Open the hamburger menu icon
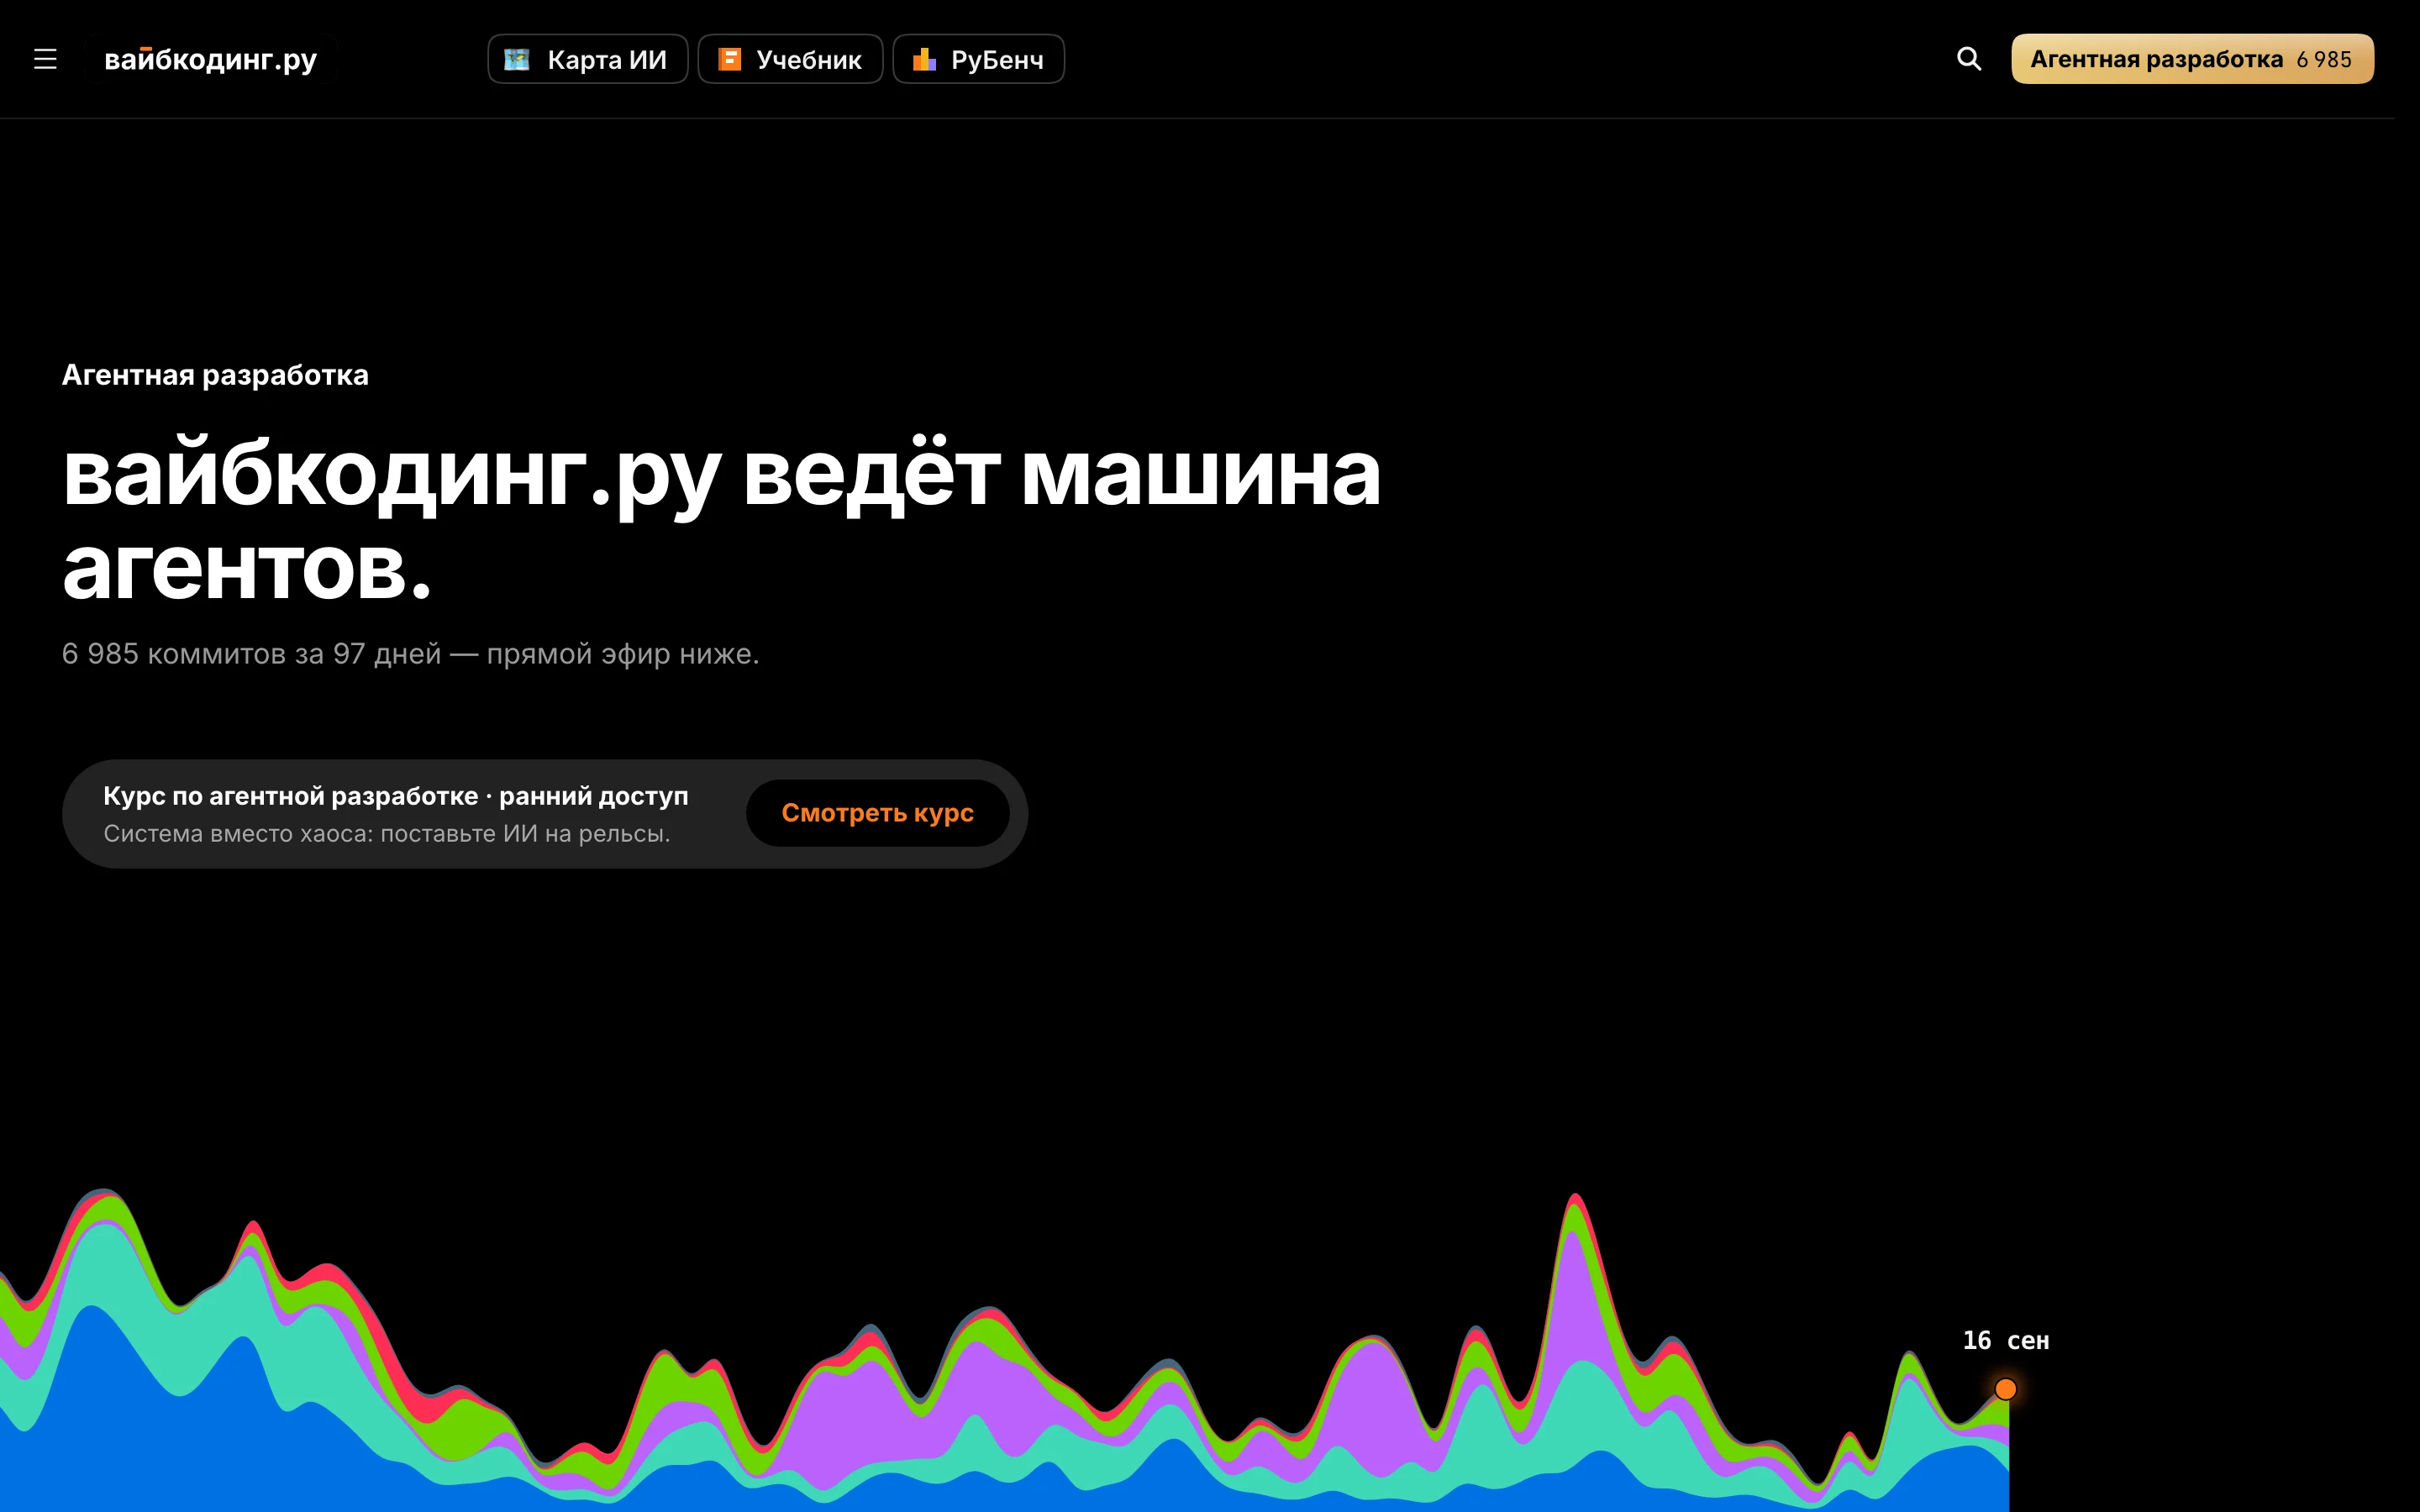This screenshot has height=1512, width=2420. coord(45,59)
